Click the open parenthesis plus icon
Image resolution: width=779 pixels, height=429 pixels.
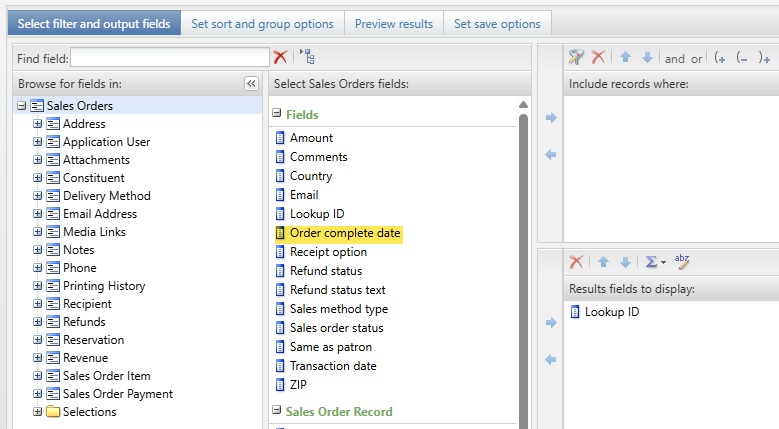pyautogui.click(x=719, y=58)
